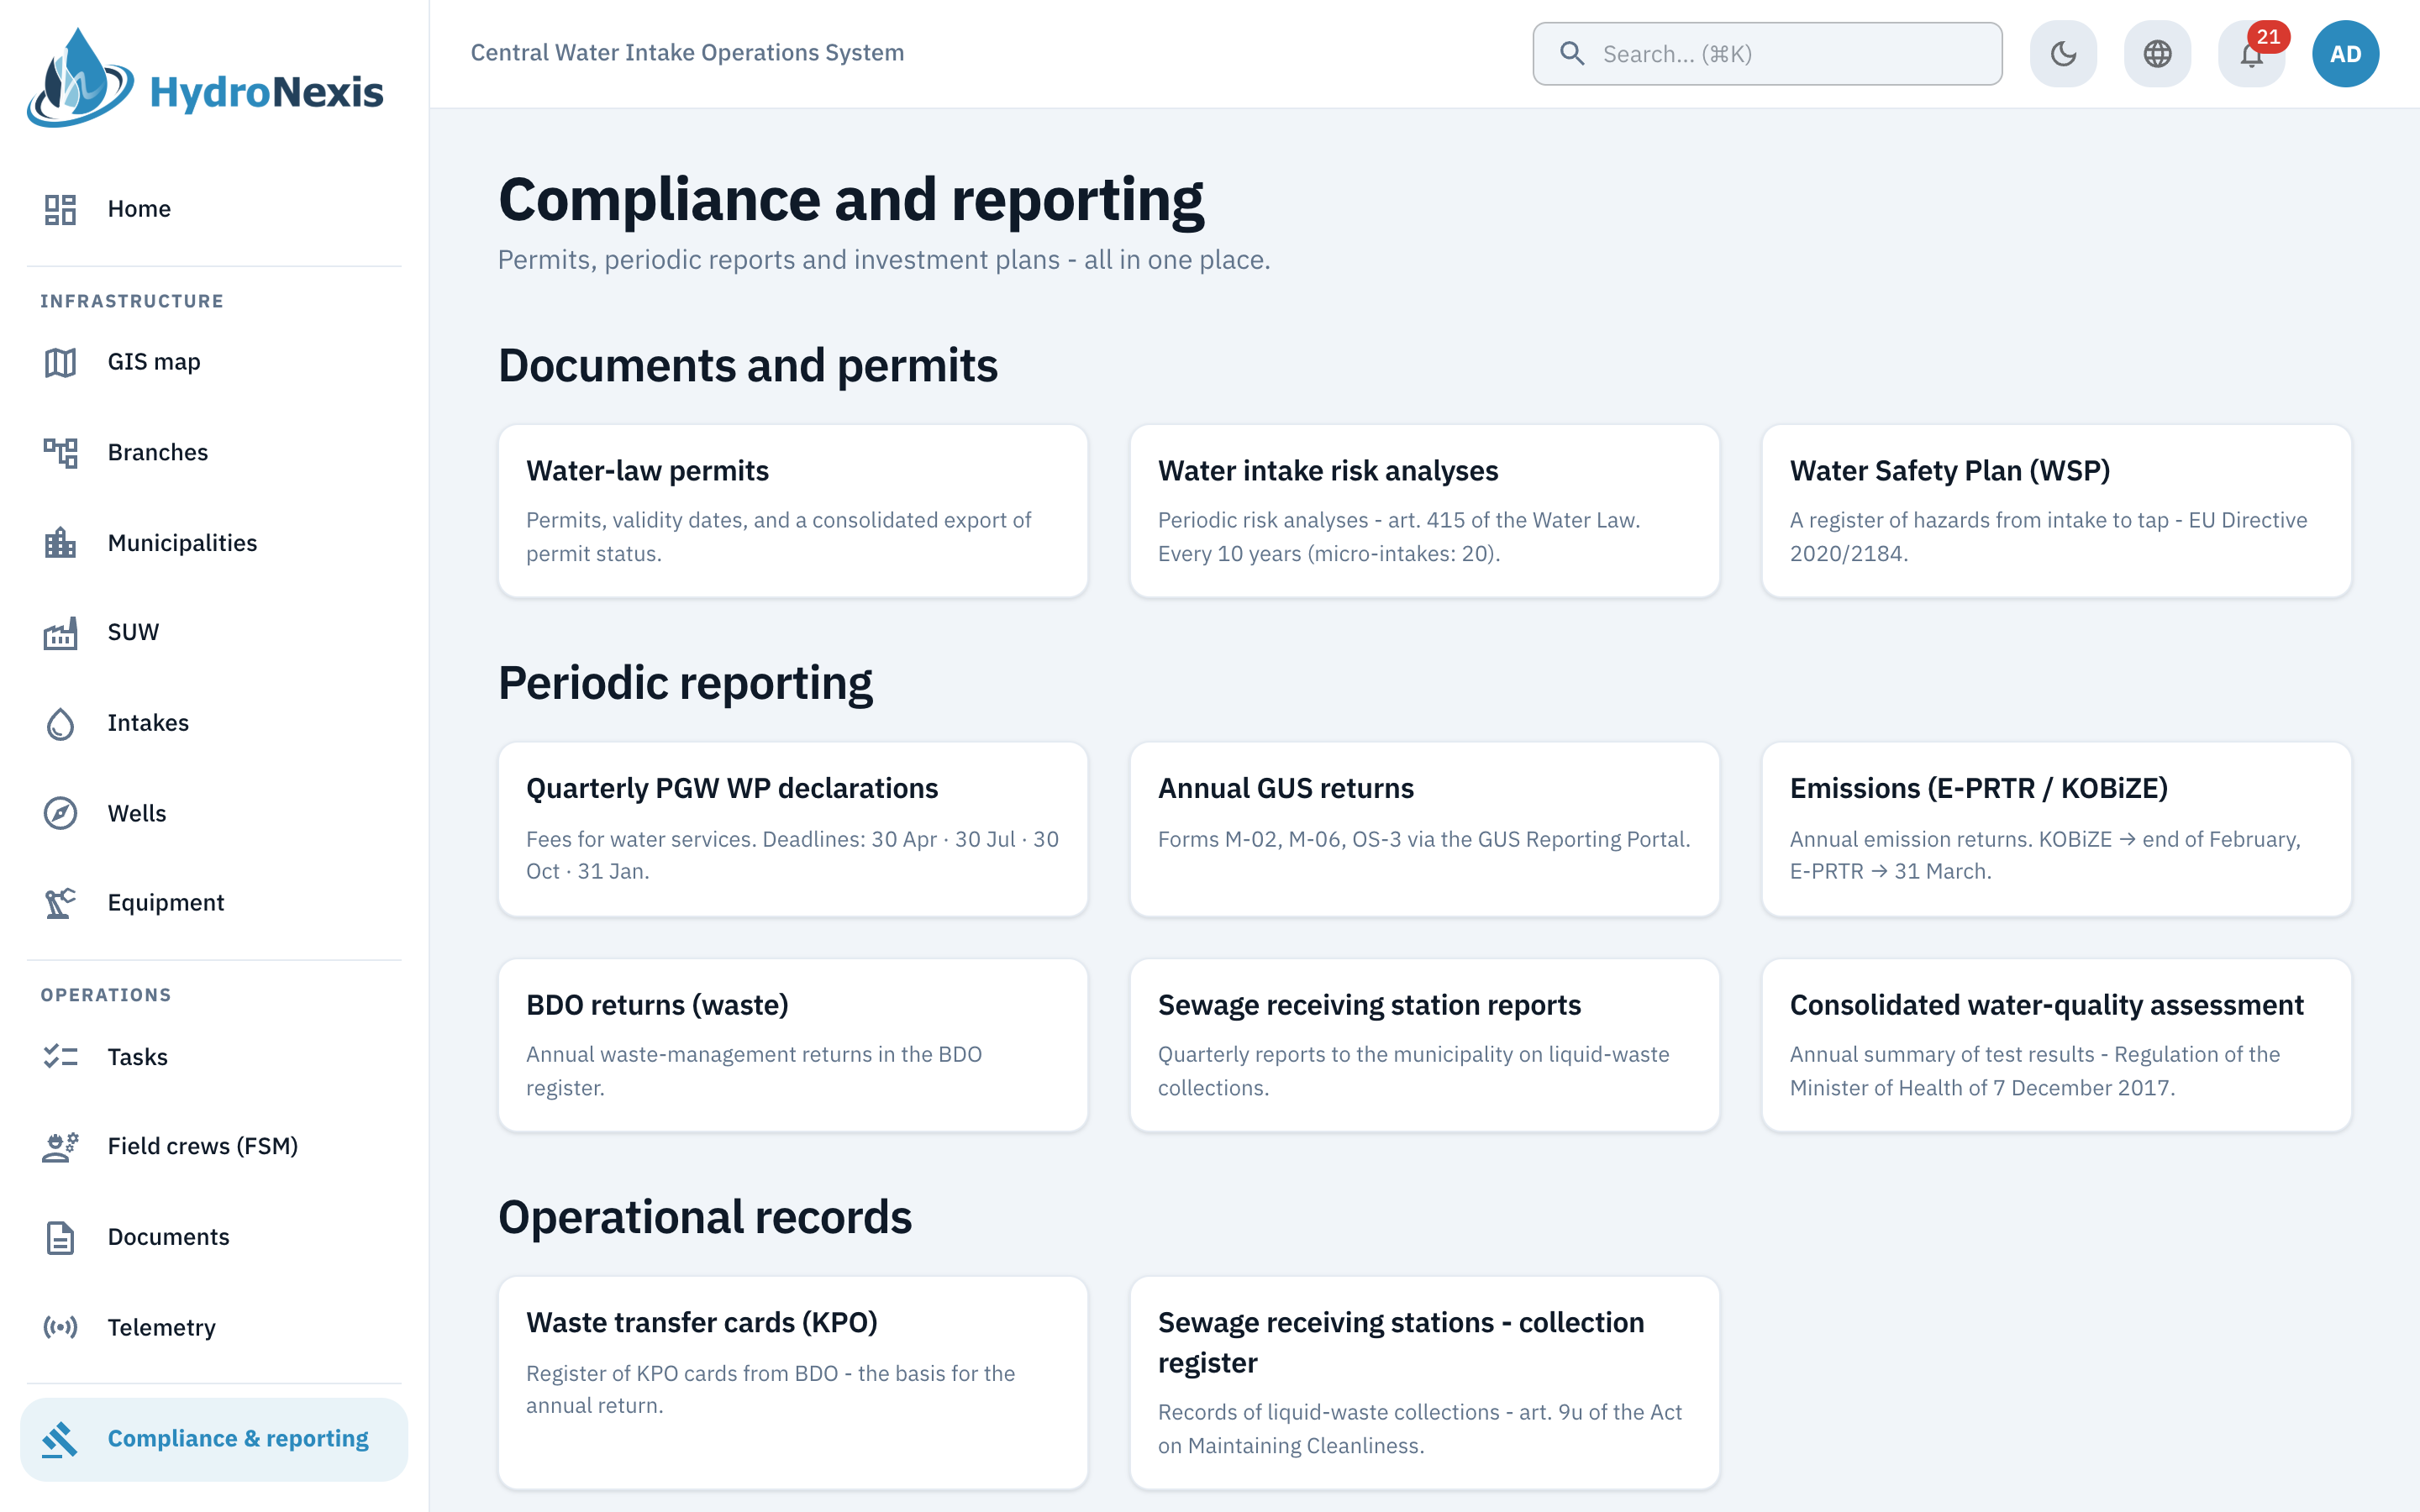Image resolution: width=2420 pixels, height=1512 pixels.
Task: Open the AD user avatar menu
Action: point(2345,54)
